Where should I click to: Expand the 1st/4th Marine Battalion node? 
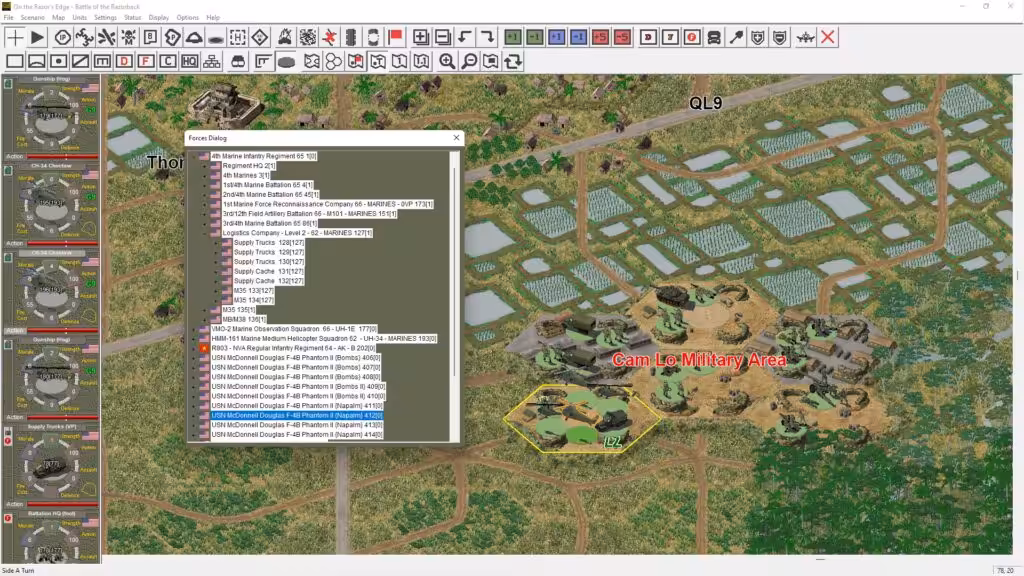[x=204, y=185]
